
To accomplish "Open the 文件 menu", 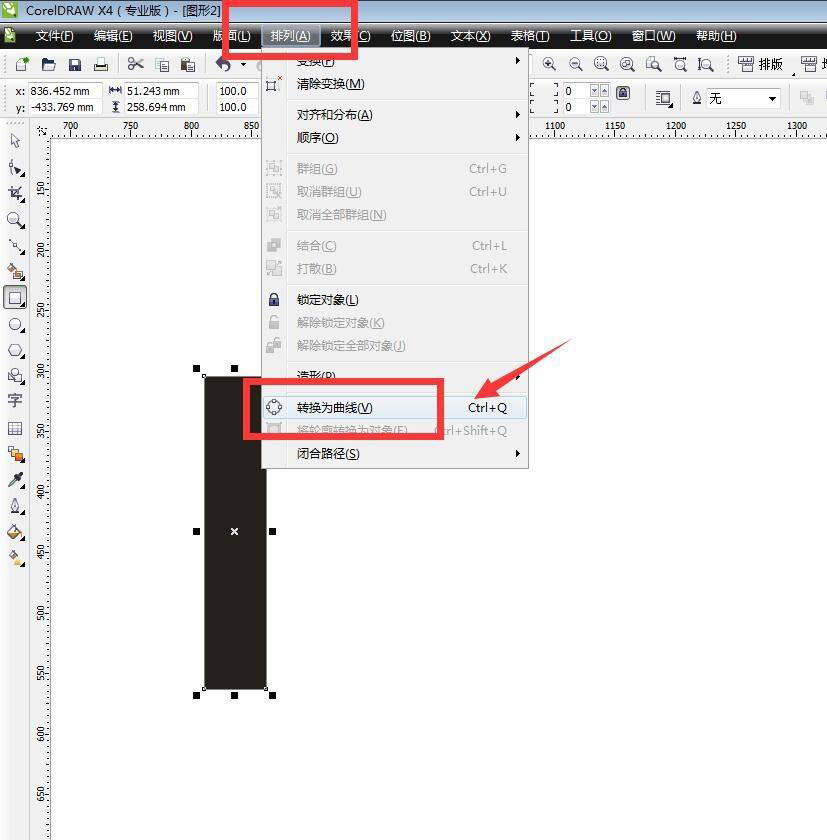I will [x=54, y=36].
